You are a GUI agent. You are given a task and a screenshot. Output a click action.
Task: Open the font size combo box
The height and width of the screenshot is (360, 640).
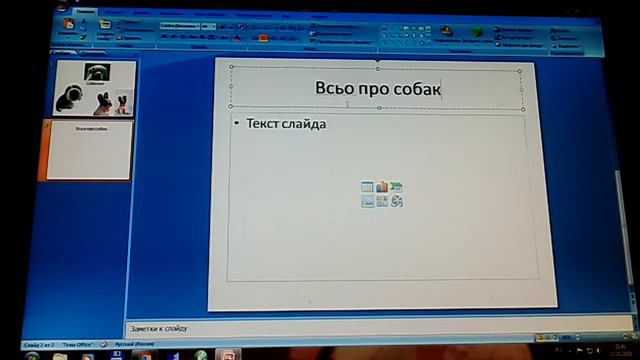pos(208,27)
